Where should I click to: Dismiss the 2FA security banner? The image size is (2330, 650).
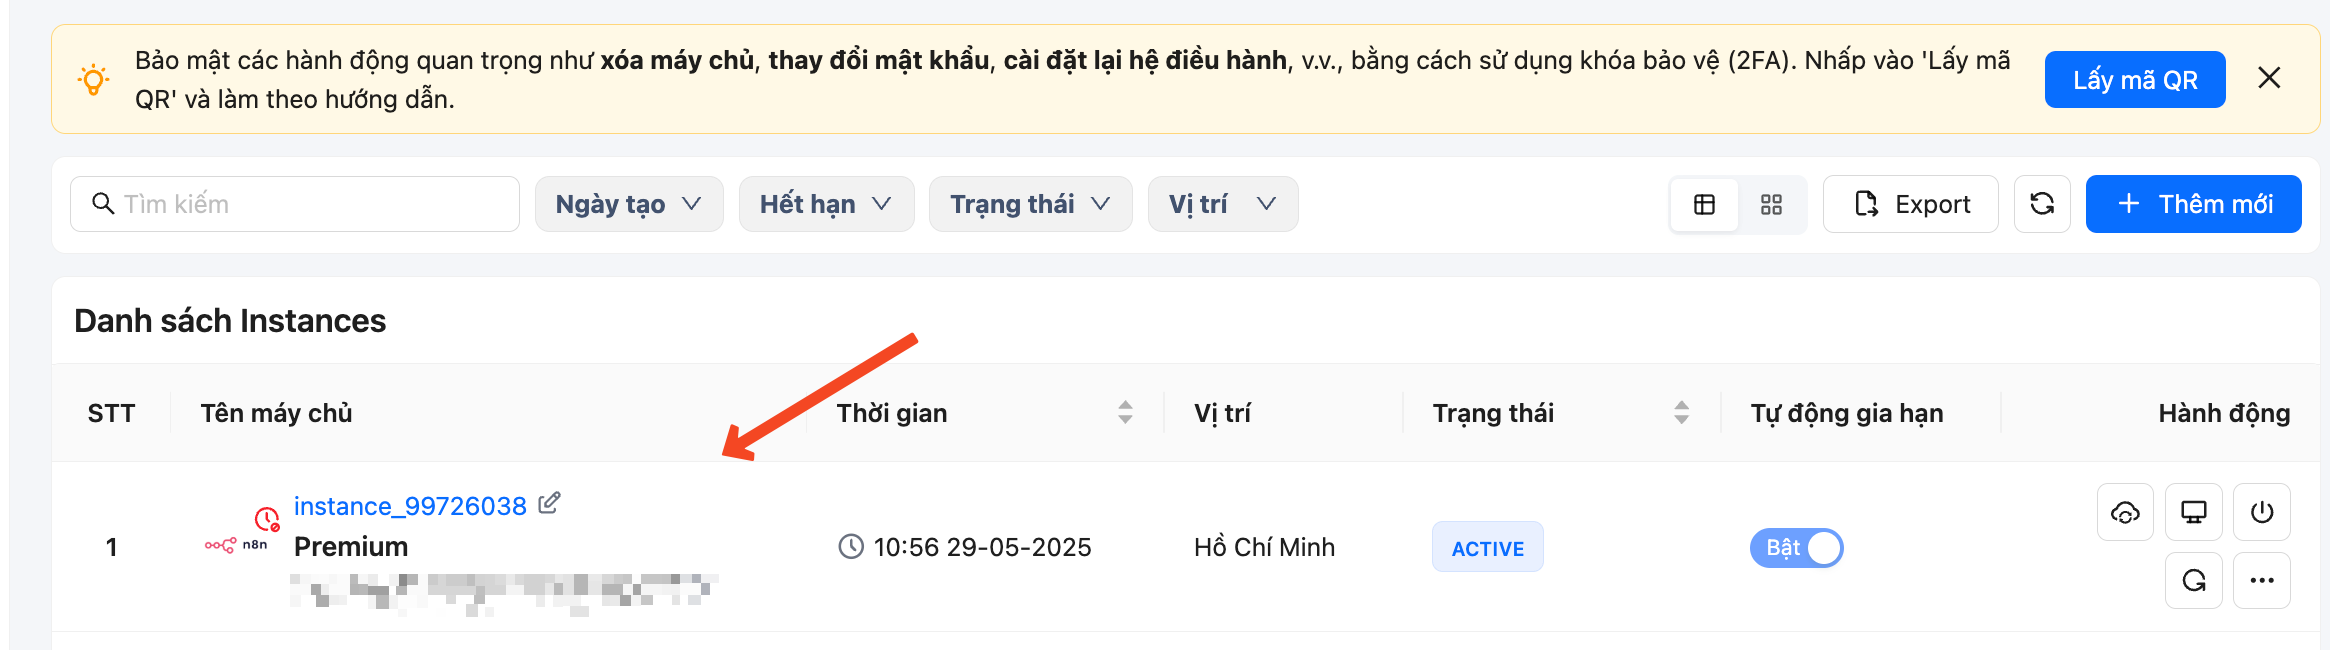(2269, 78)
